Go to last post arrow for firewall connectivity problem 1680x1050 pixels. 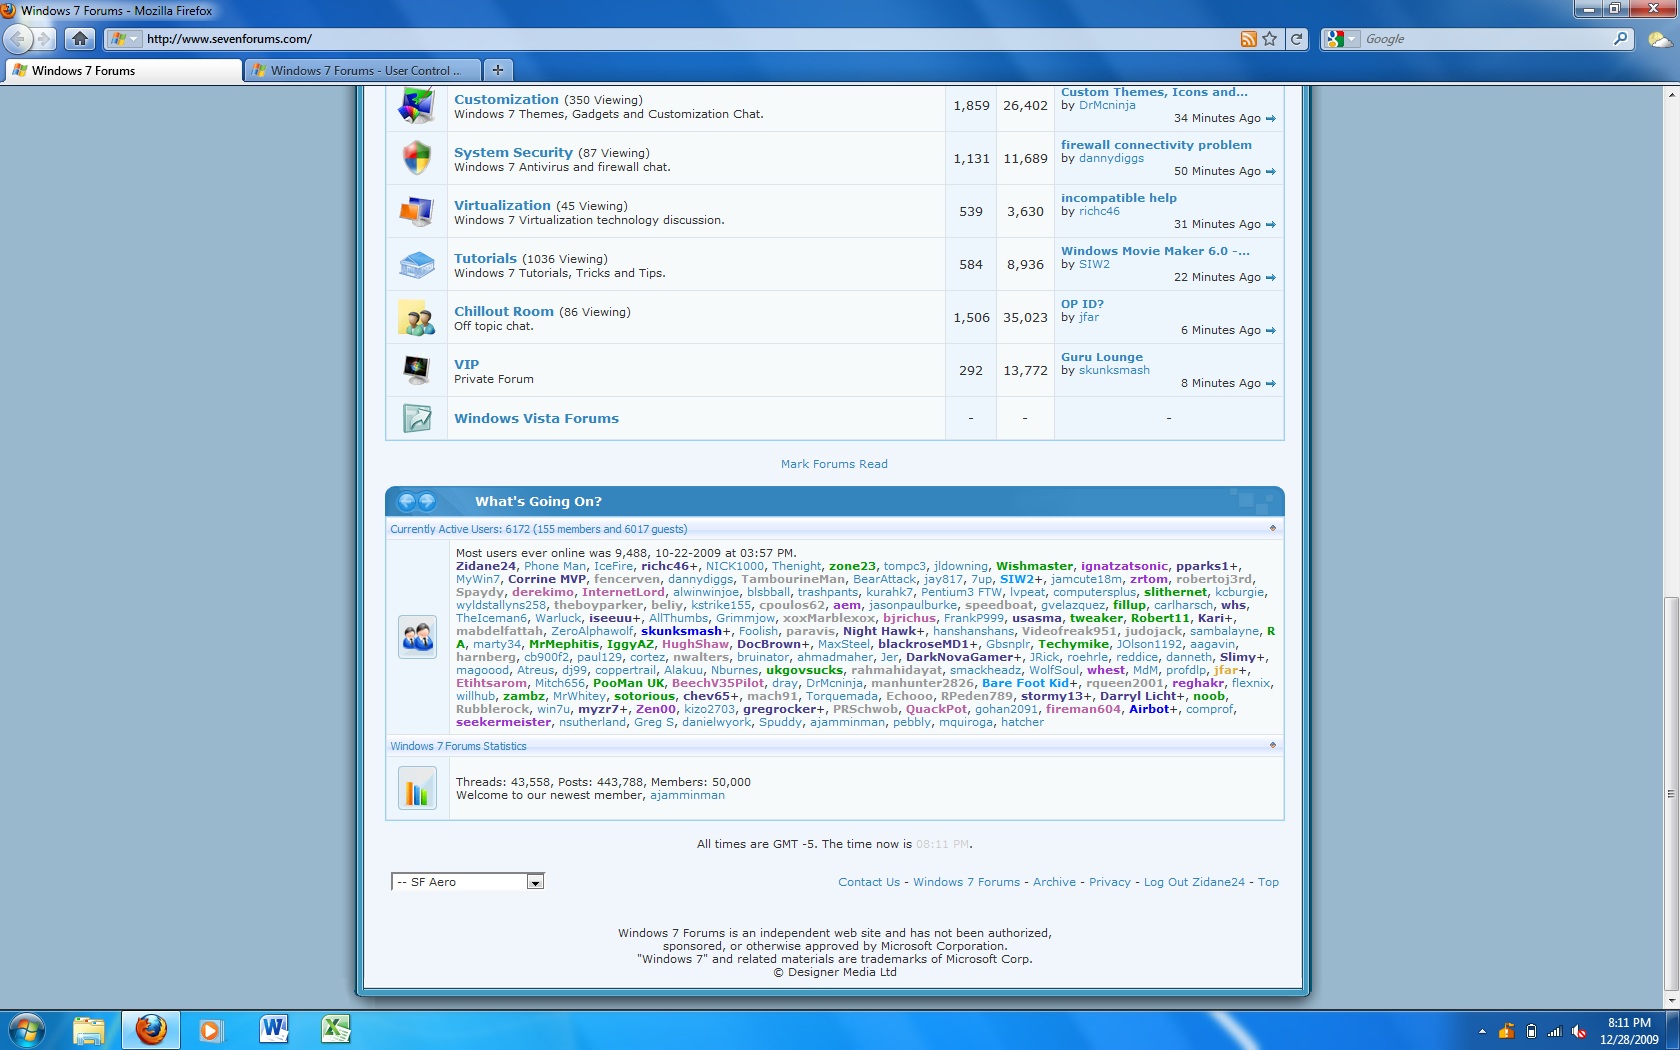point(1270,172)
